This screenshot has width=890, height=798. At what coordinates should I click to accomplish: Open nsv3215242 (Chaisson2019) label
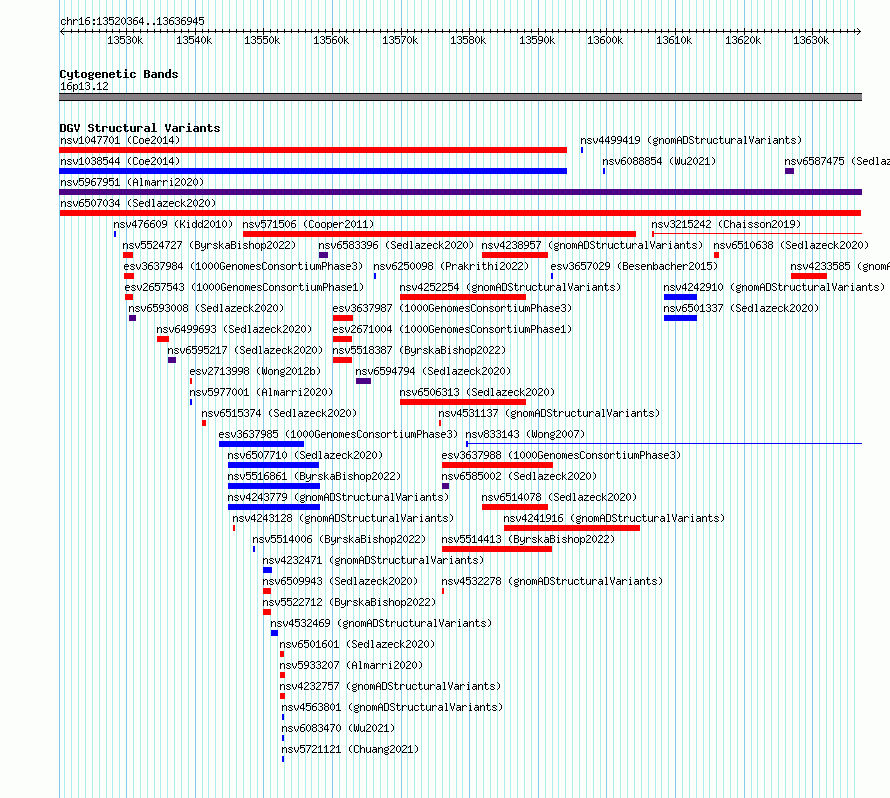(726, 224)
